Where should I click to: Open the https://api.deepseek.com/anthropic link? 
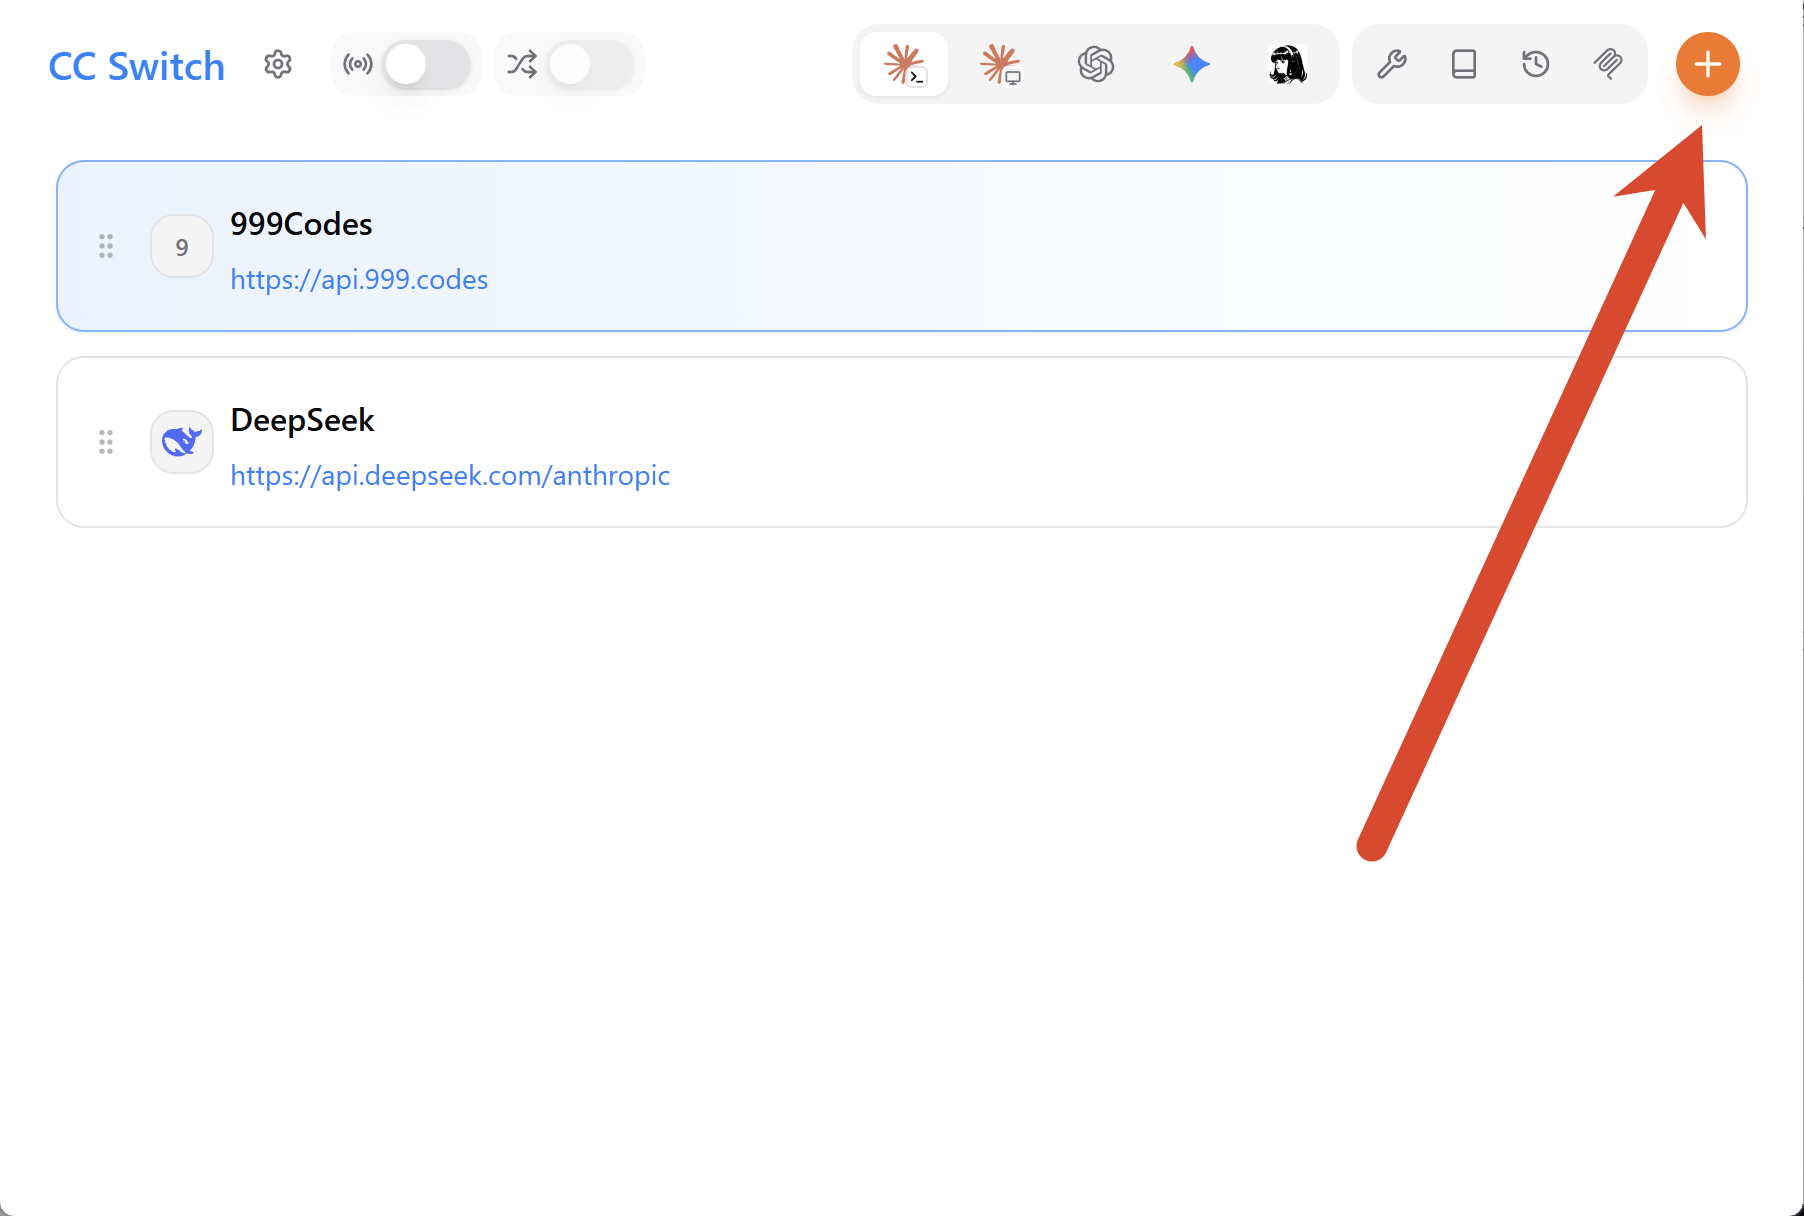[450, 475]
